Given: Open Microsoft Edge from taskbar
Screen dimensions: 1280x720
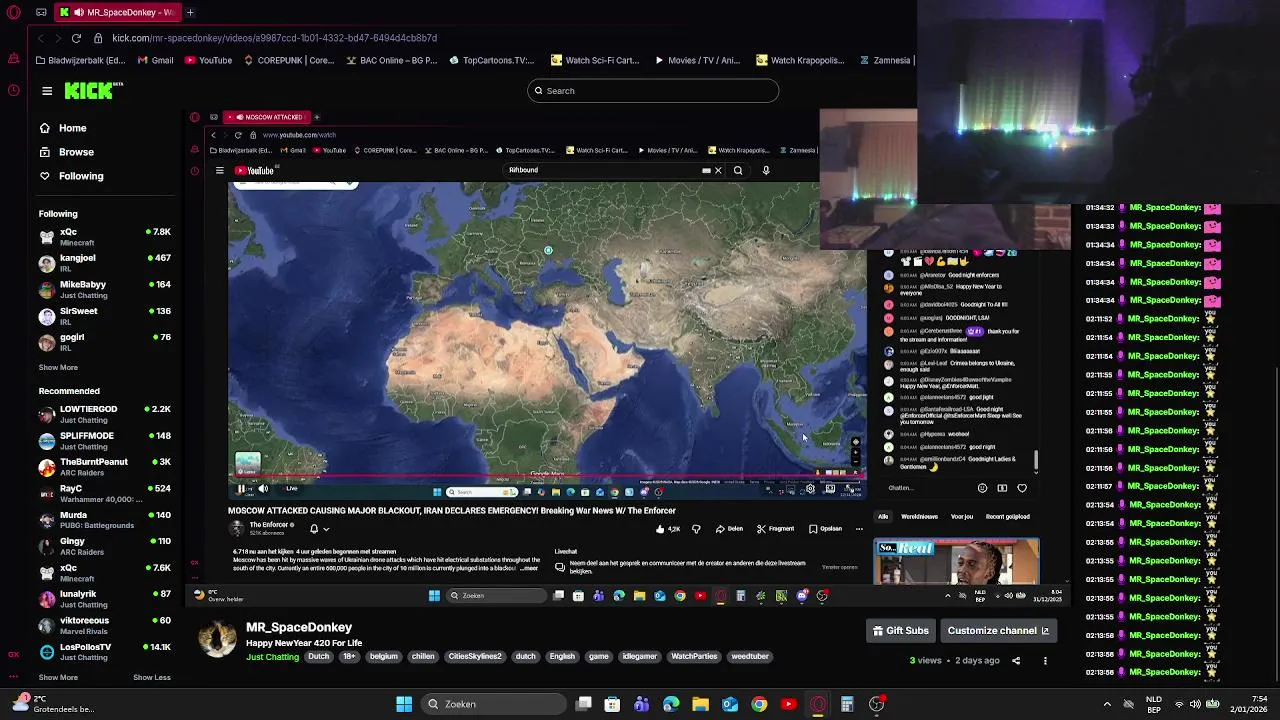Looking at the screenshot, I should pos(671,704).
